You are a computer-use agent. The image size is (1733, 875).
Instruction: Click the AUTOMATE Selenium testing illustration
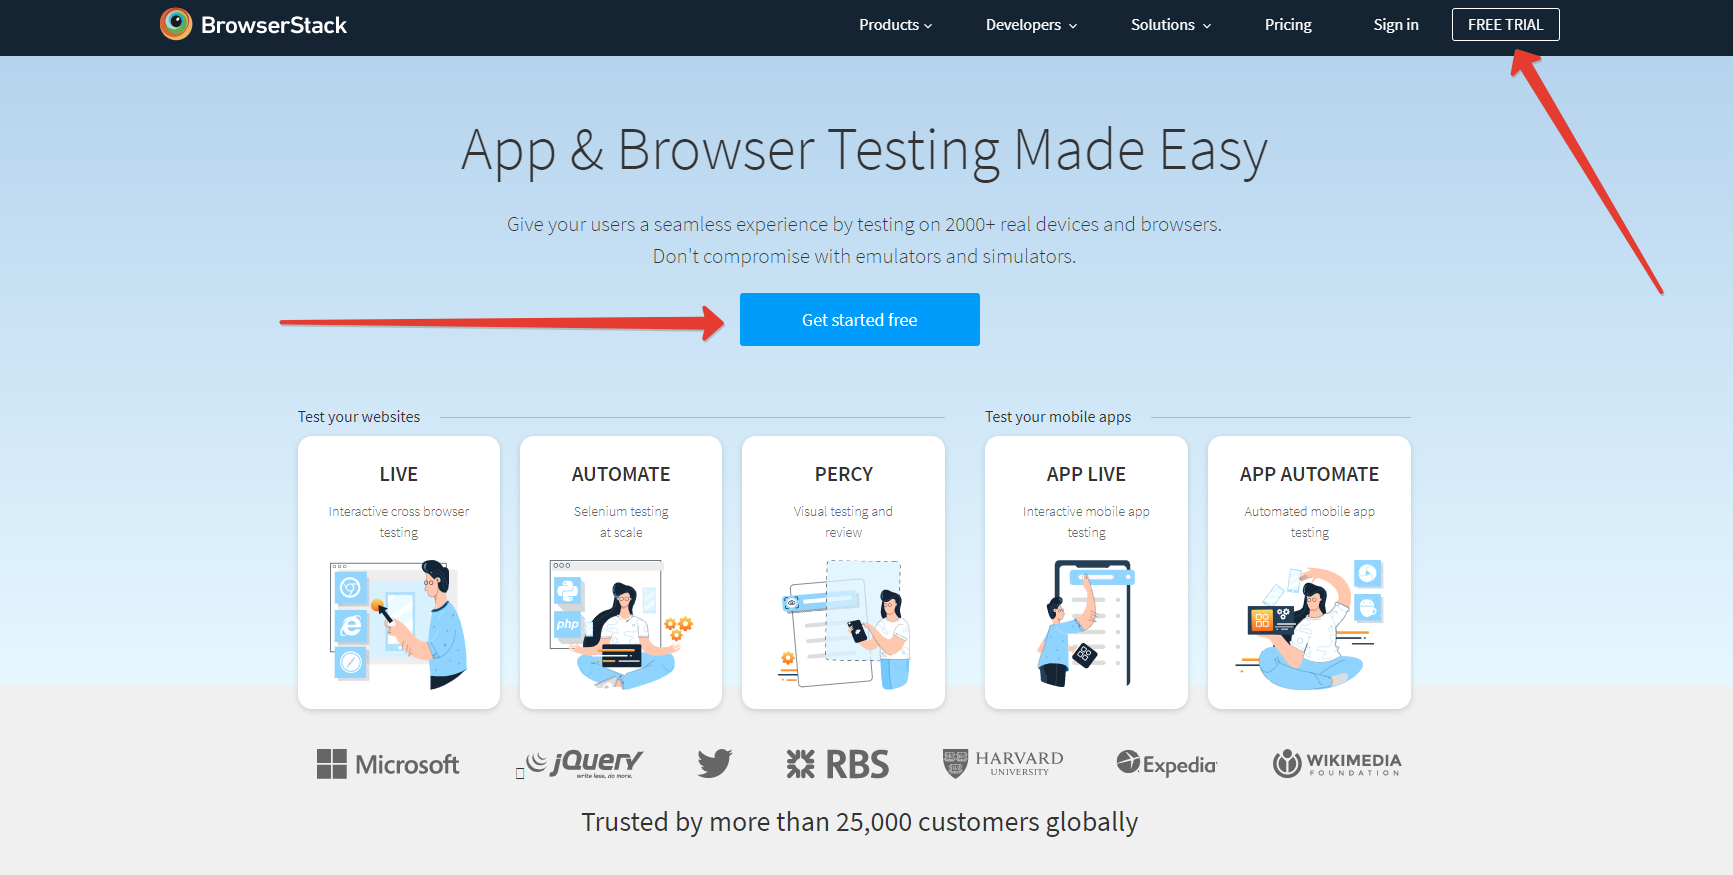click(621, 625)
